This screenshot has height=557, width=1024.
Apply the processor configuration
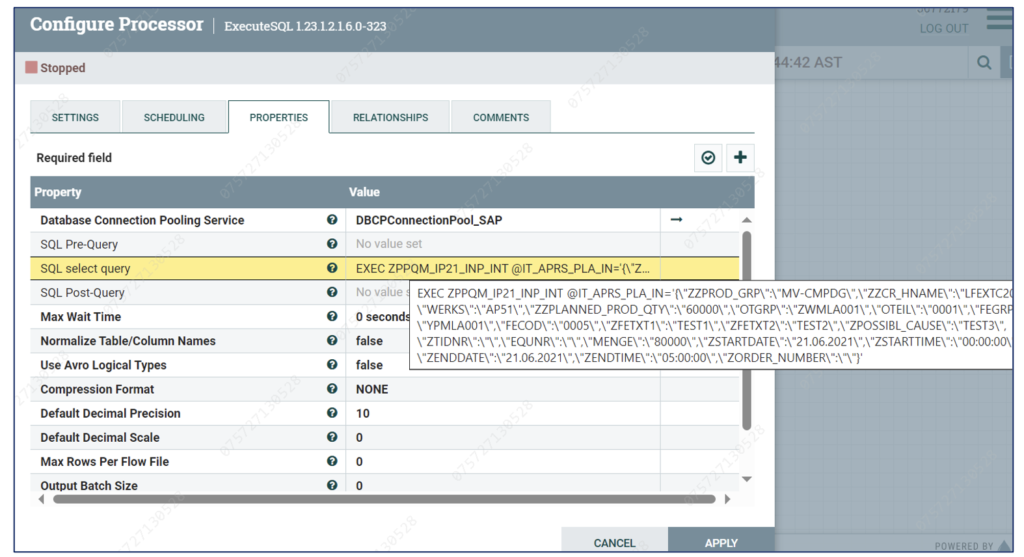pos(721,542)
